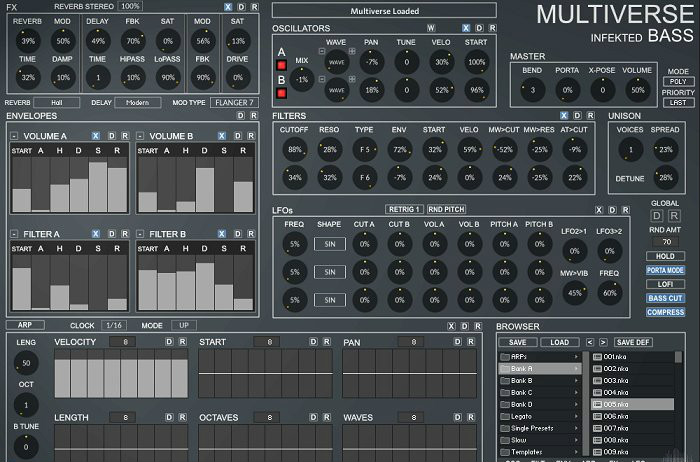Click the LFOs section X button
This screenshot has width=700, height=462.
[x=599, y=210]
